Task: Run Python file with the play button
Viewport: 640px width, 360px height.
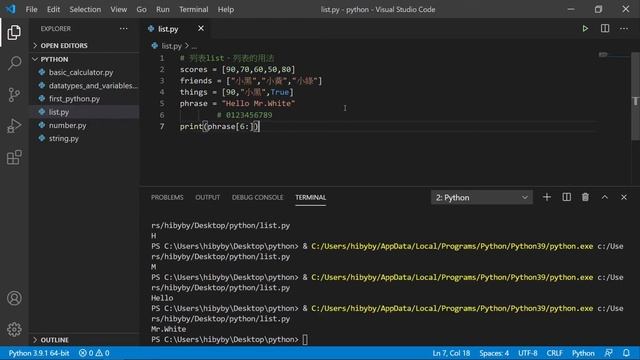Action: point(585,29)
